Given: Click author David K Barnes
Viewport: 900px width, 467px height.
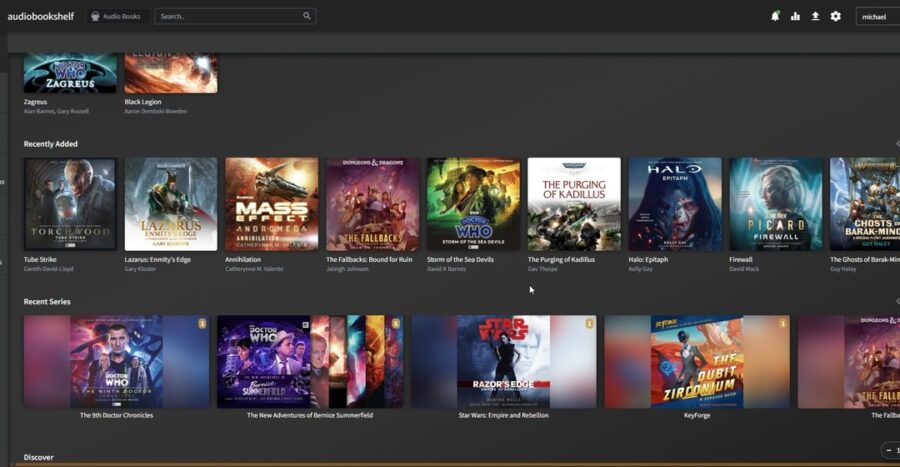Looking at the screenshot, I should click(x=446, y=269).
